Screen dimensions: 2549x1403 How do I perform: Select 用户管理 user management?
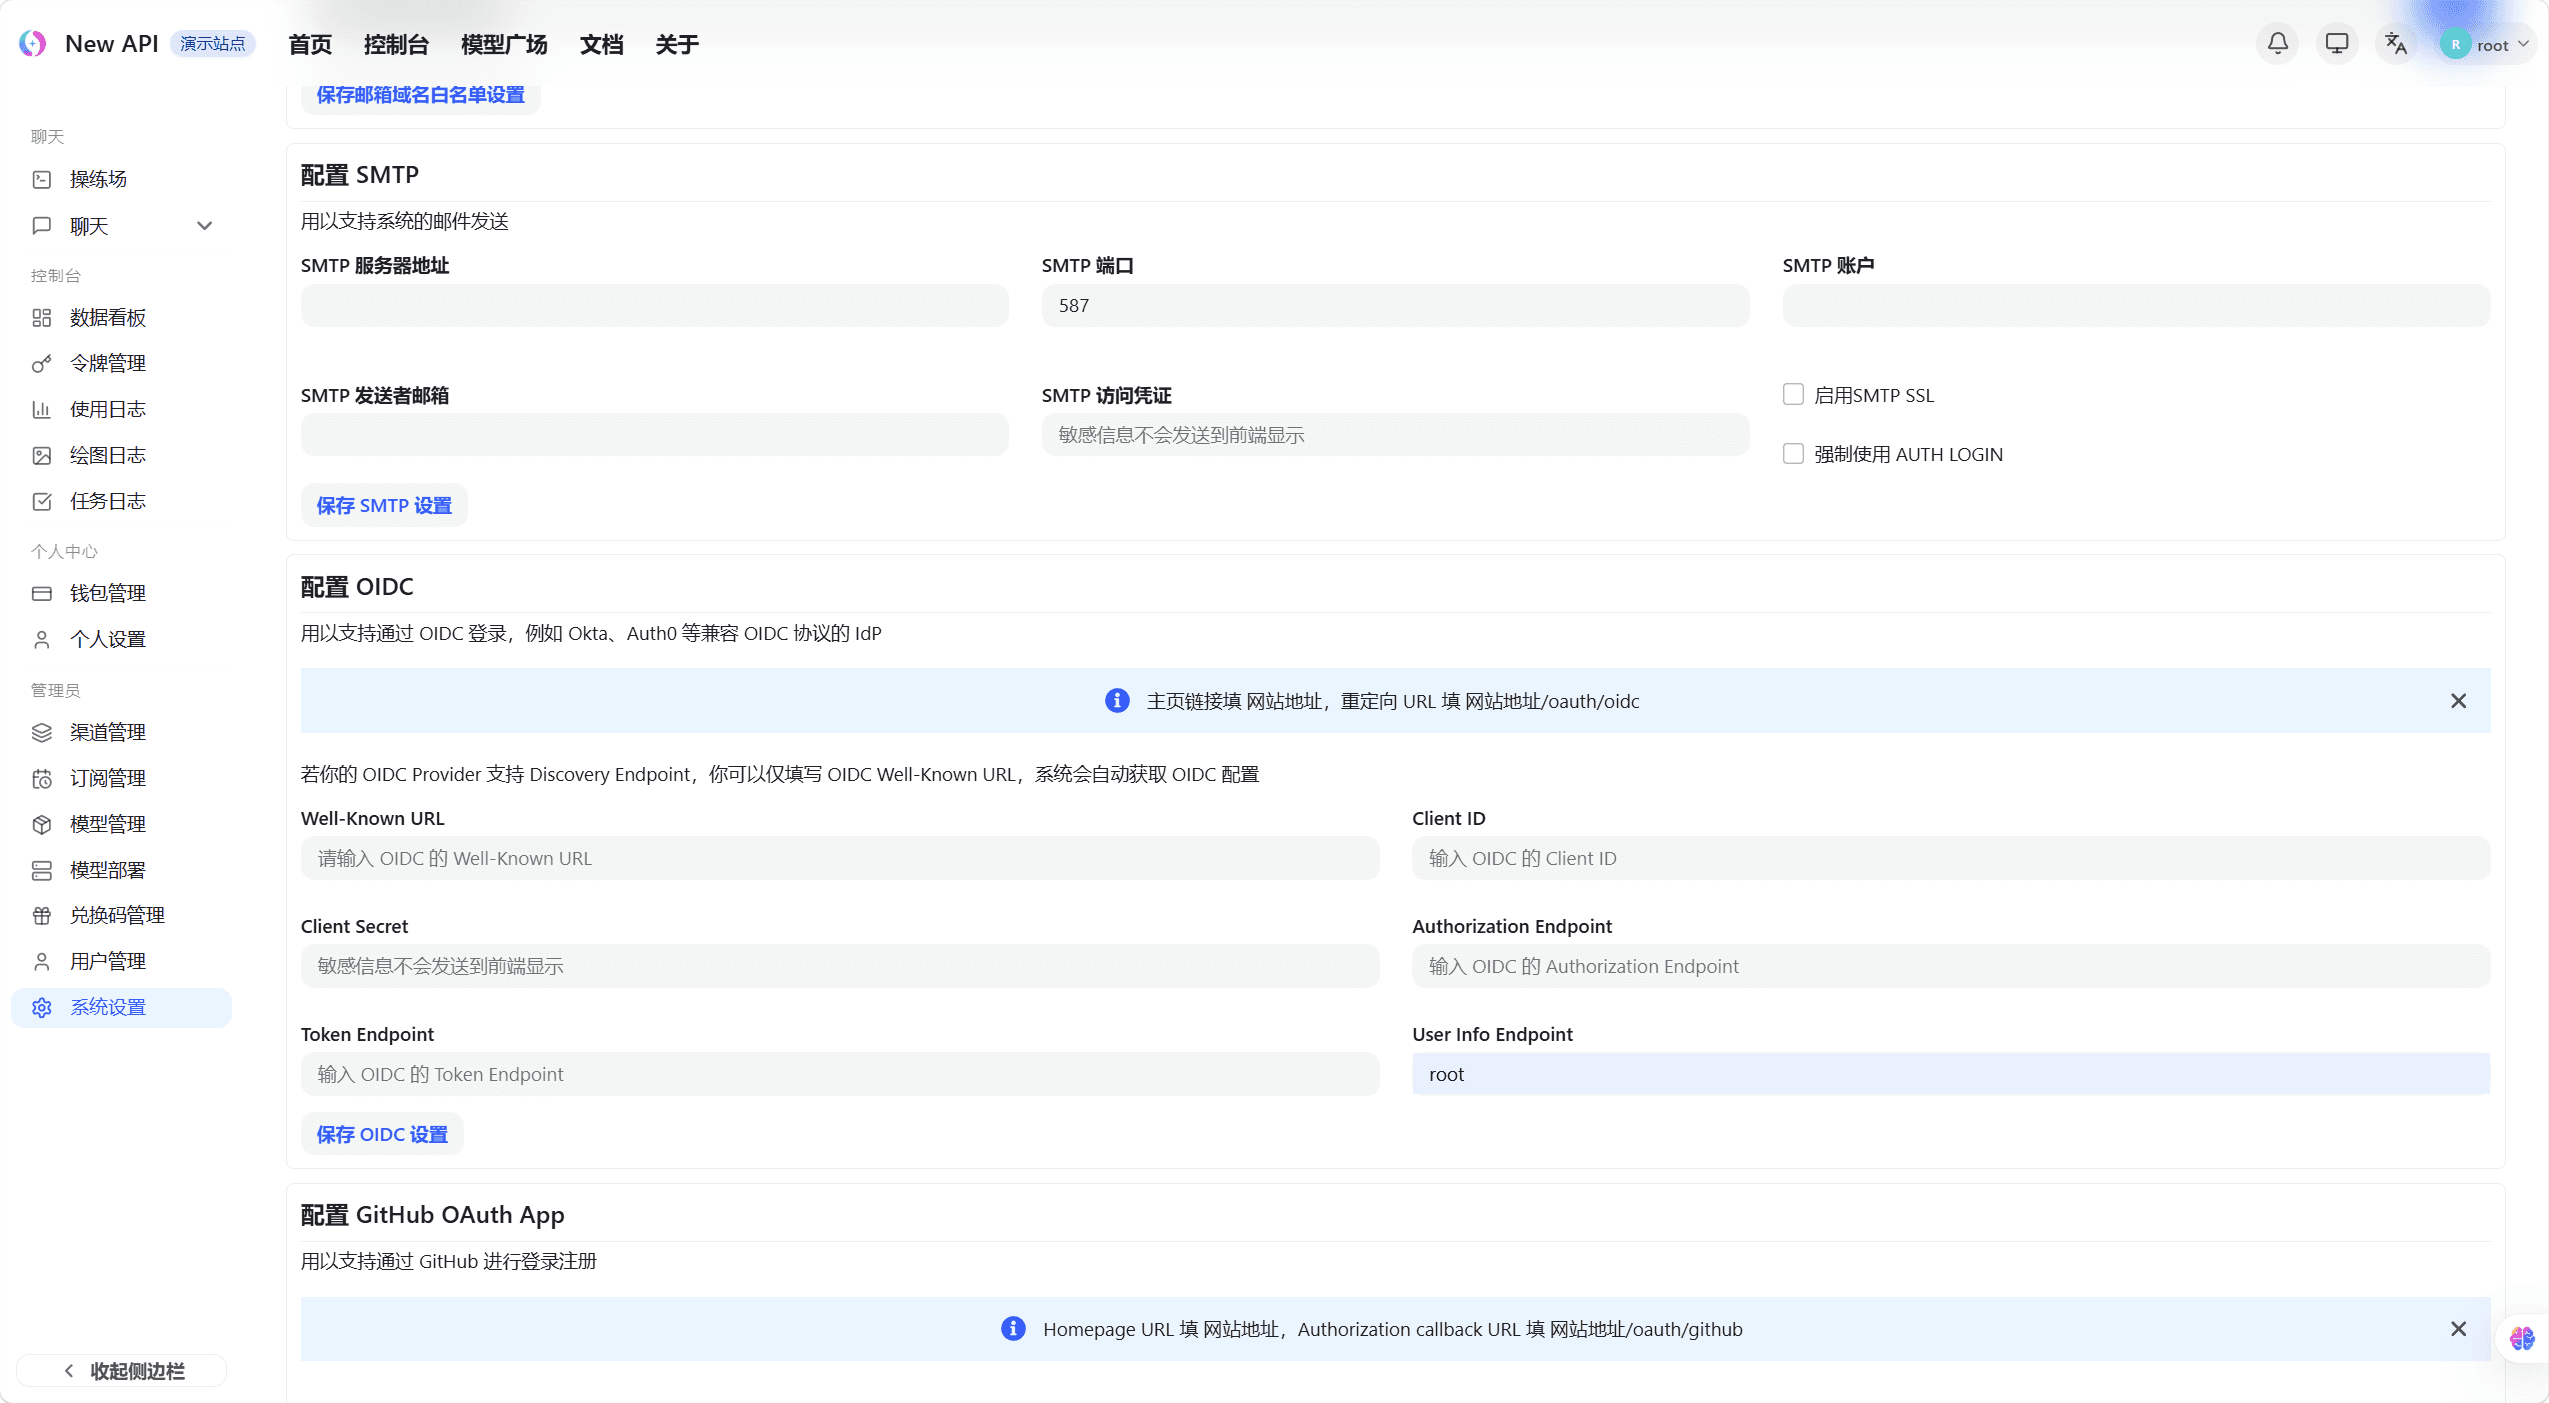click(x=106, y=961)
